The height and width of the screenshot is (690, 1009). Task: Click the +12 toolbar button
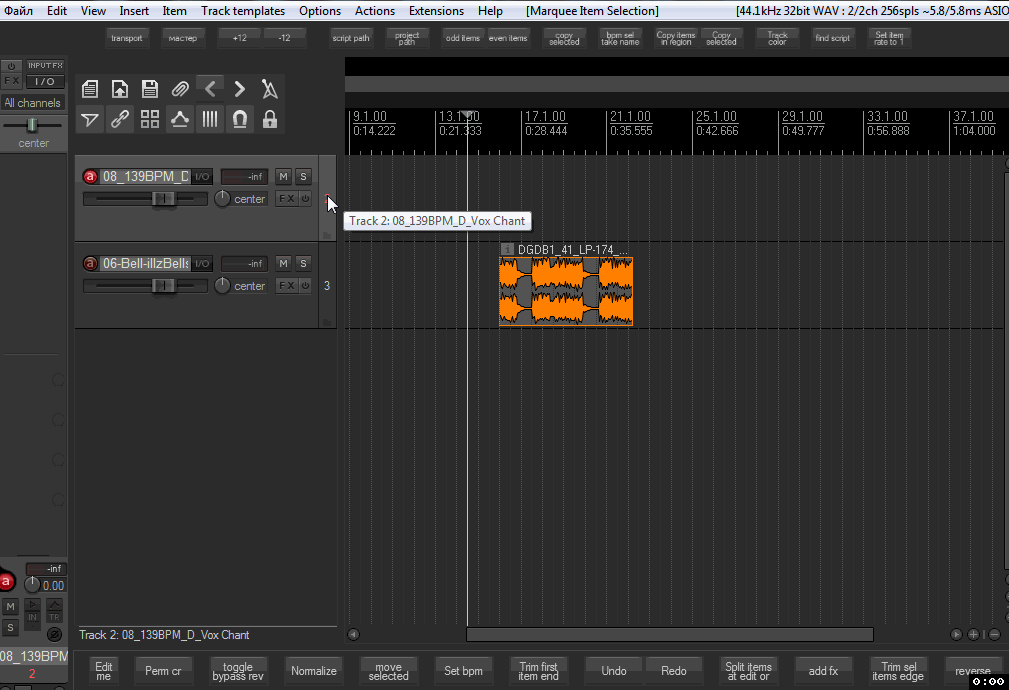point(239,39)
